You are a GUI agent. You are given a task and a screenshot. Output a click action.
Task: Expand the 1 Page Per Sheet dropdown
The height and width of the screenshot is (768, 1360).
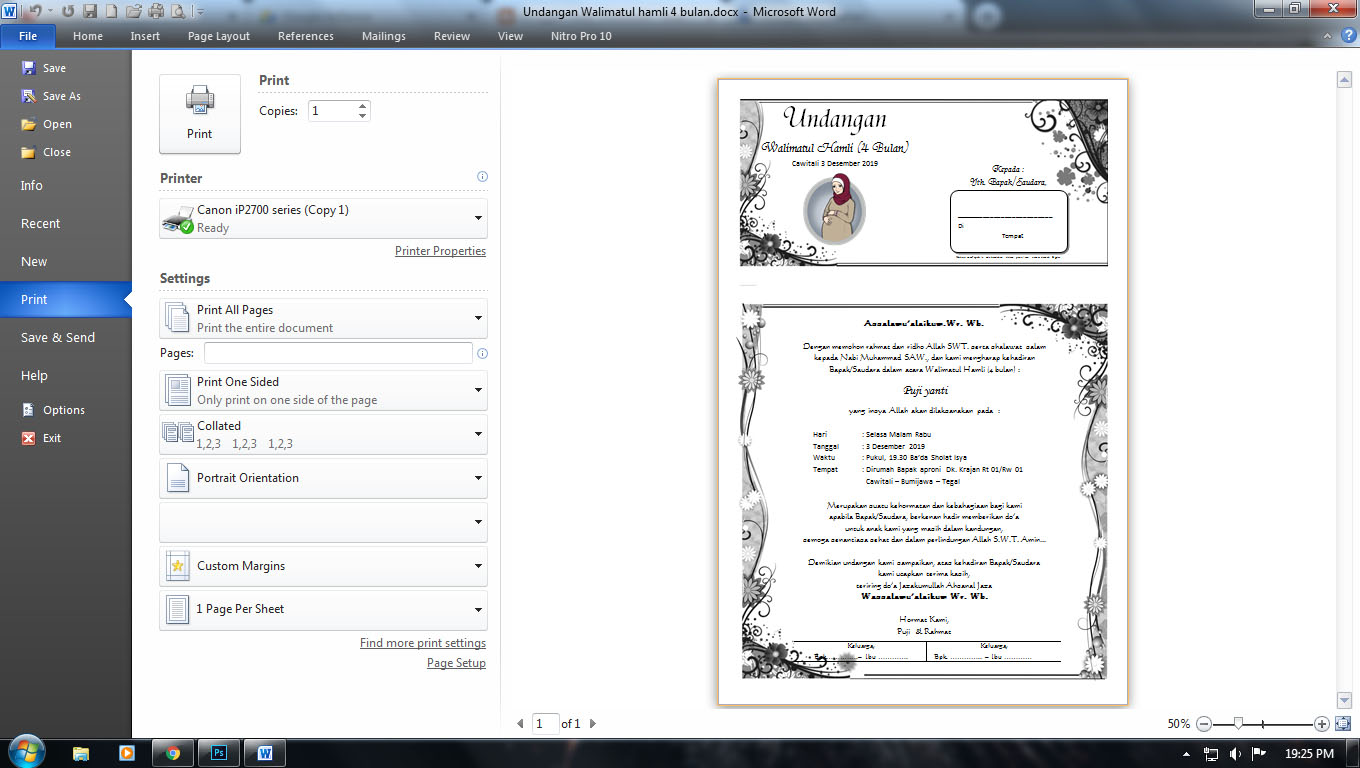pyautogui.click(x=324, y=610)
